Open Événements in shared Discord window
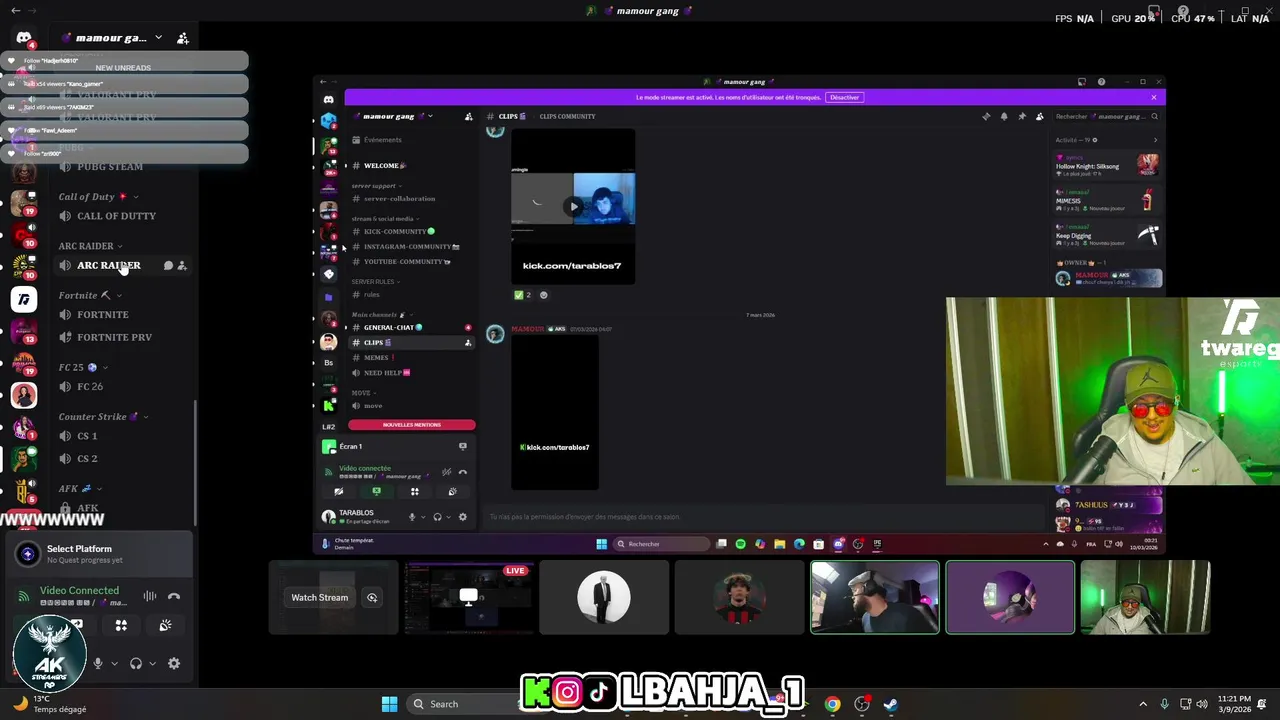 point(383,140)
